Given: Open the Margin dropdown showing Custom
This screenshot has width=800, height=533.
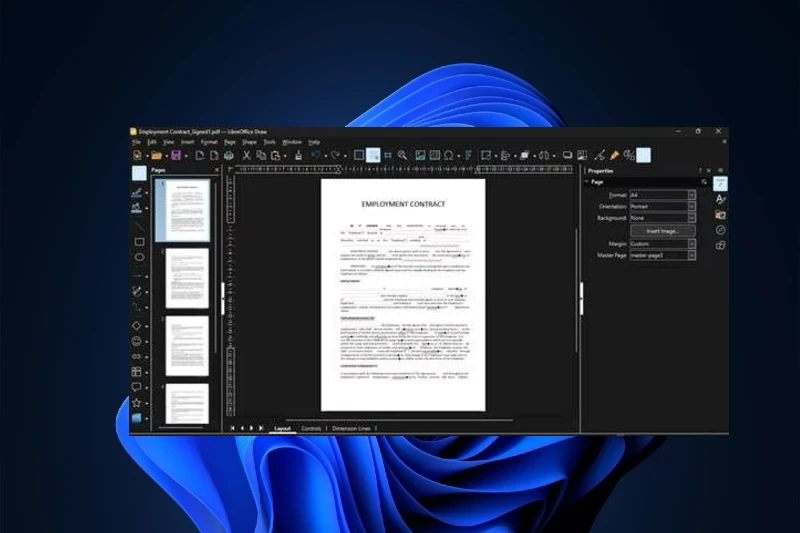Looking at the screenshot, I should pyautogui.click(x=662, y=244).
